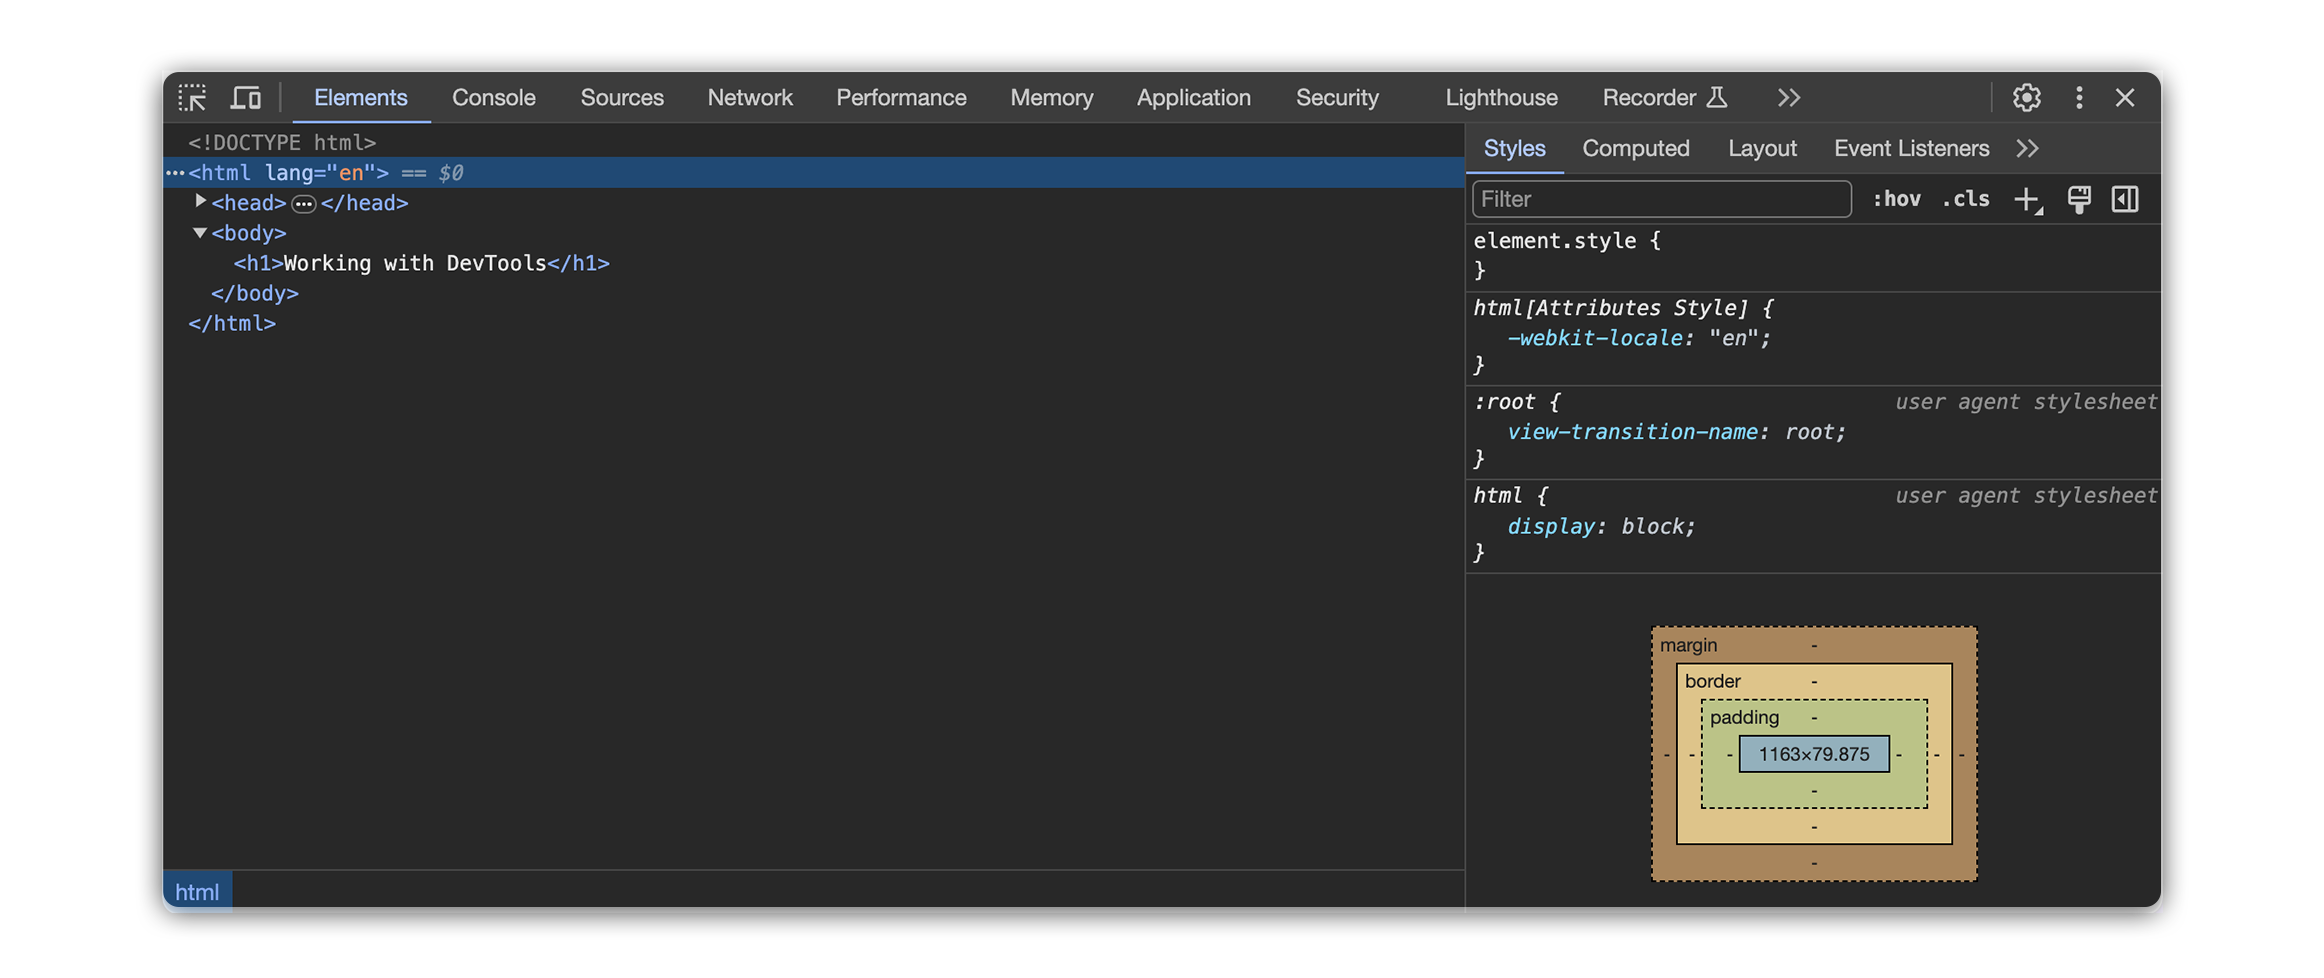
Task: Collapse the body element node
Action: [x=200, y=233]
